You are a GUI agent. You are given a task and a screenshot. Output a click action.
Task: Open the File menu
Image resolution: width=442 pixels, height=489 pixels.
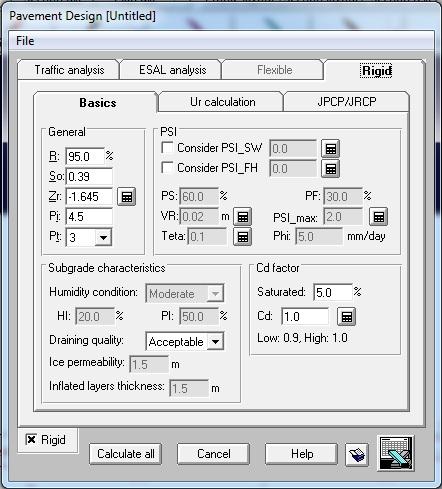click(x=25, y=41)
